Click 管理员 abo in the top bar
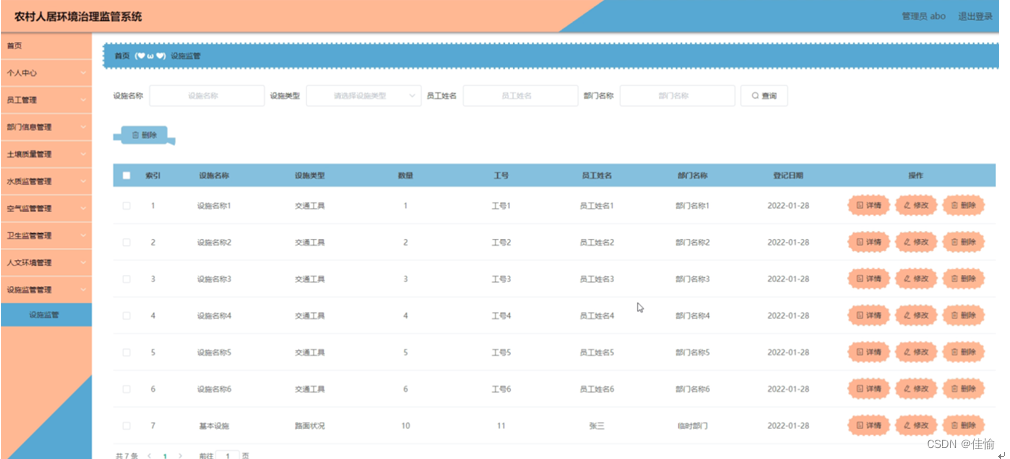Viewport: 1010px width, 459px height. [924, 17]
